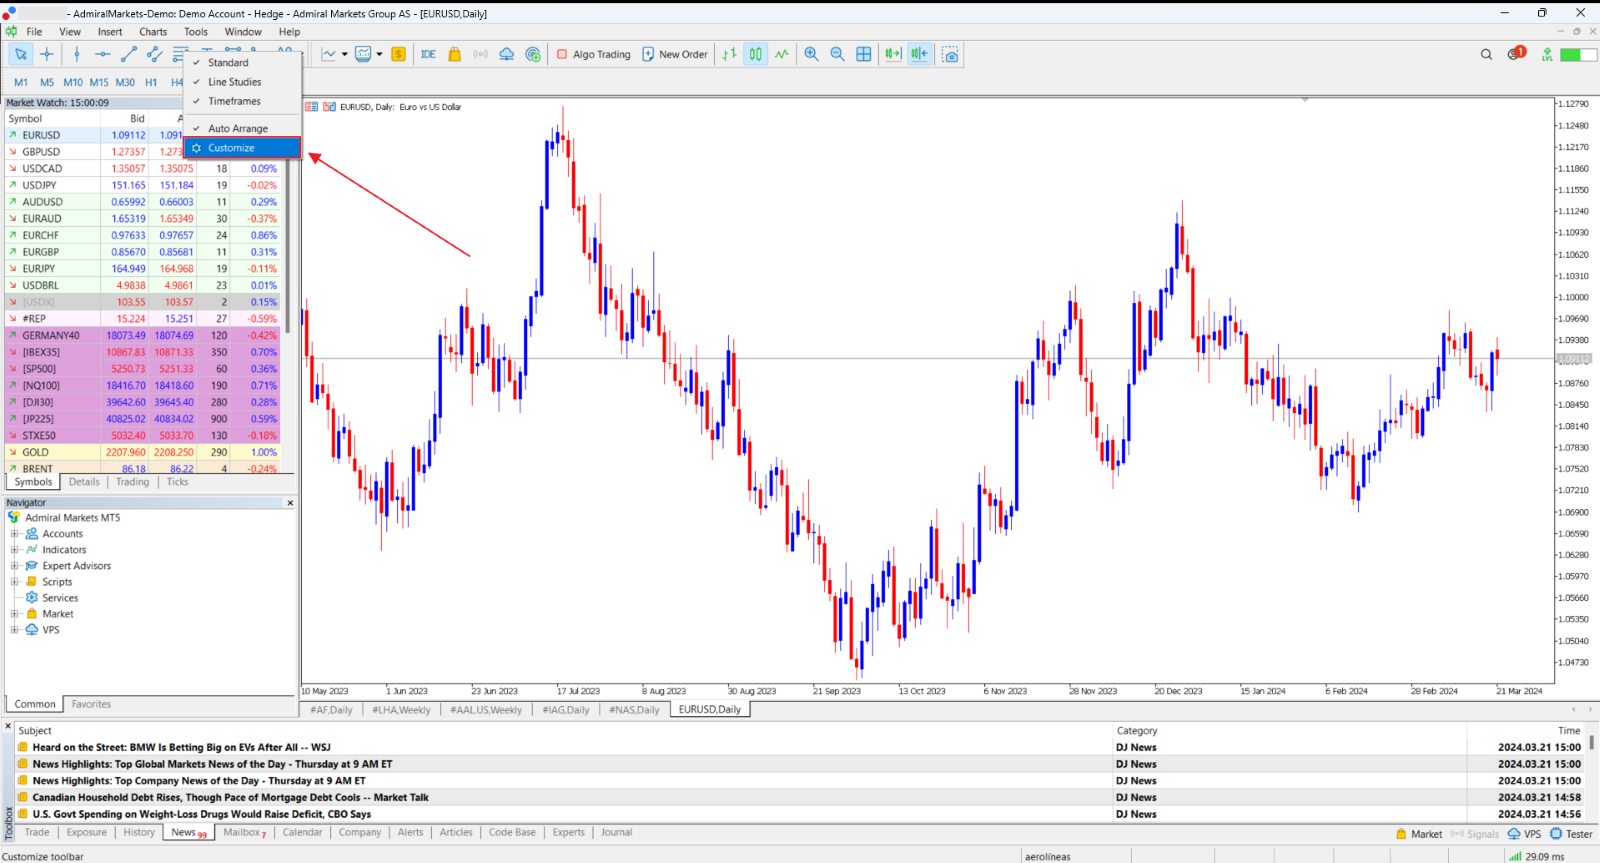The height and width of the screenshot is (863, 1600).
Task: Select Services in the Navigator tree
Action: [x=60, y=598]
